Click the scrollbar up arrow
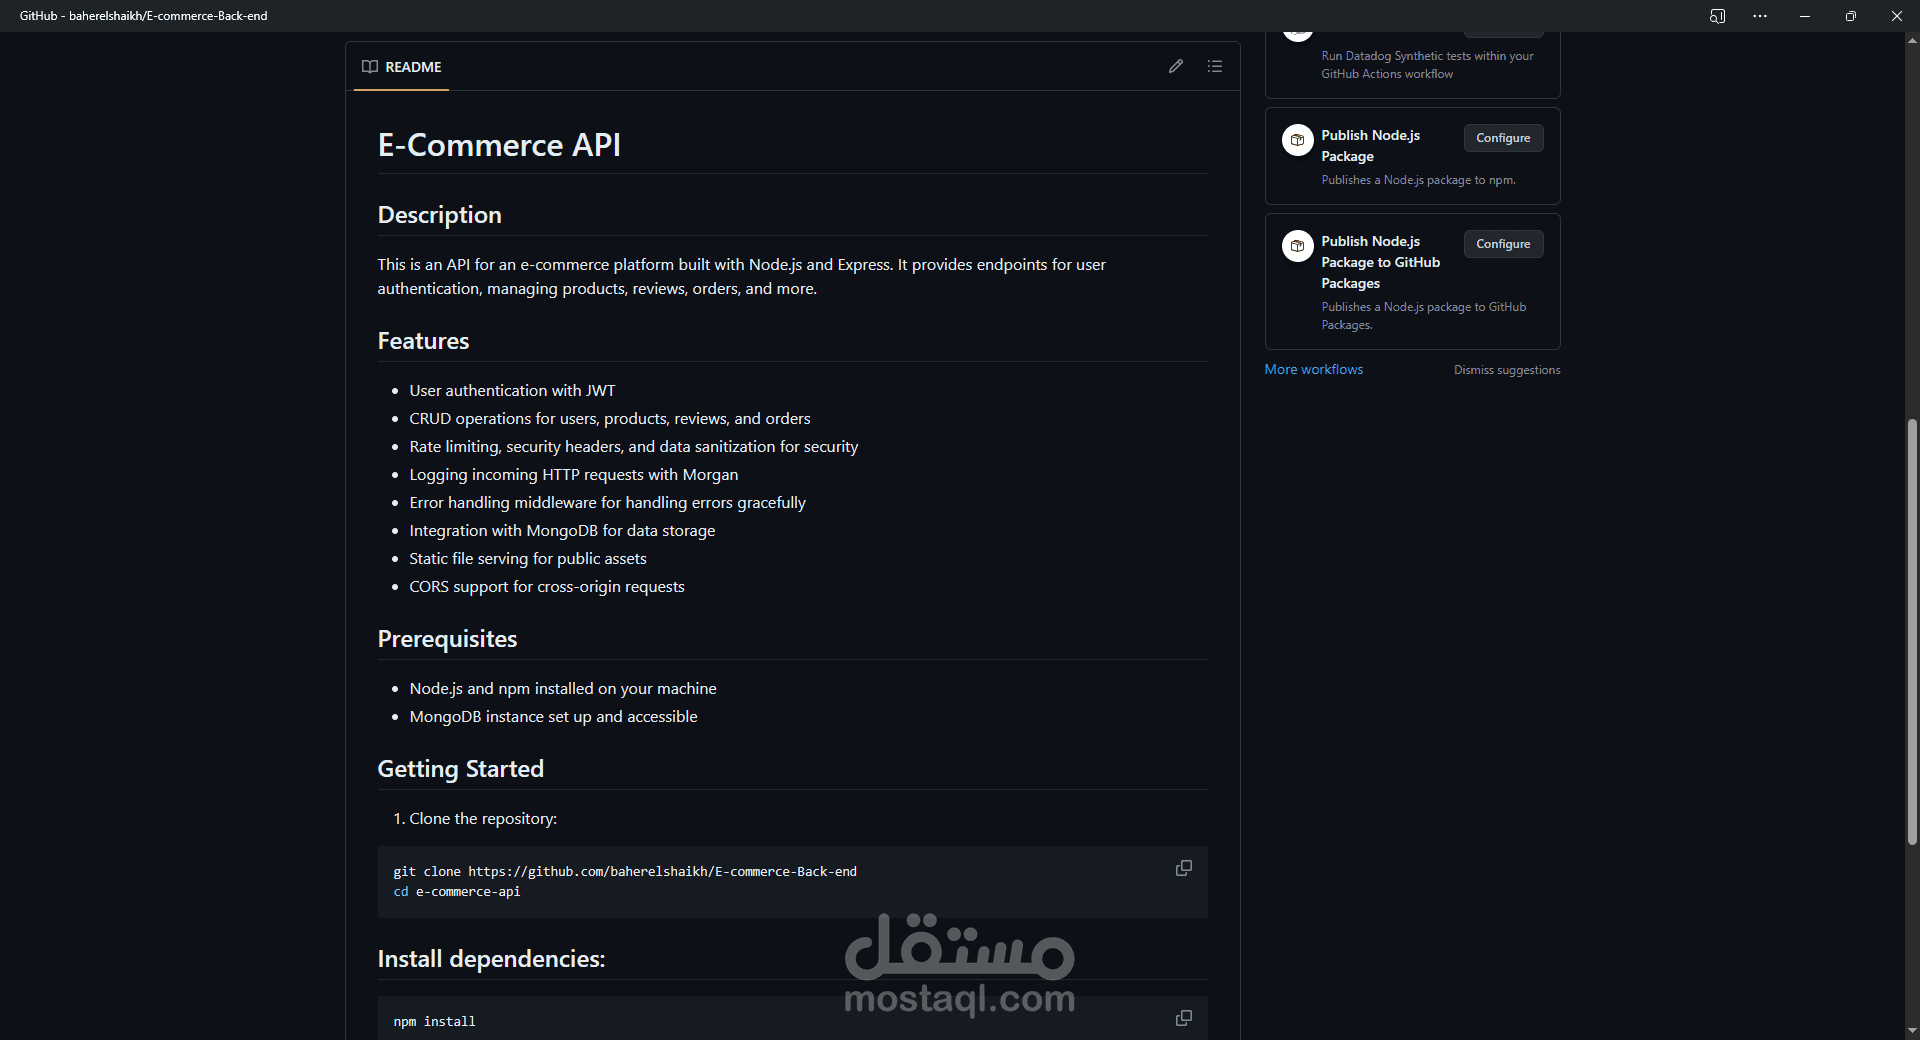Image resolution: width=1920 pixels, height=1040 pixels. (1912, 41)
